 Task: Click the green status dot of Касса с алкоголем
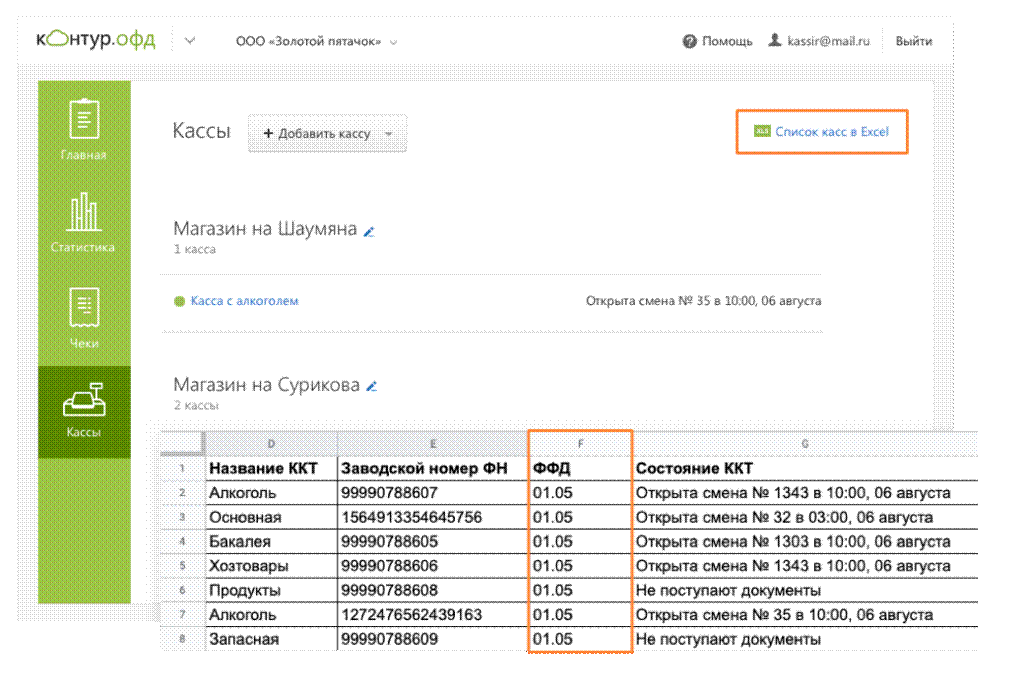point(179,301)
